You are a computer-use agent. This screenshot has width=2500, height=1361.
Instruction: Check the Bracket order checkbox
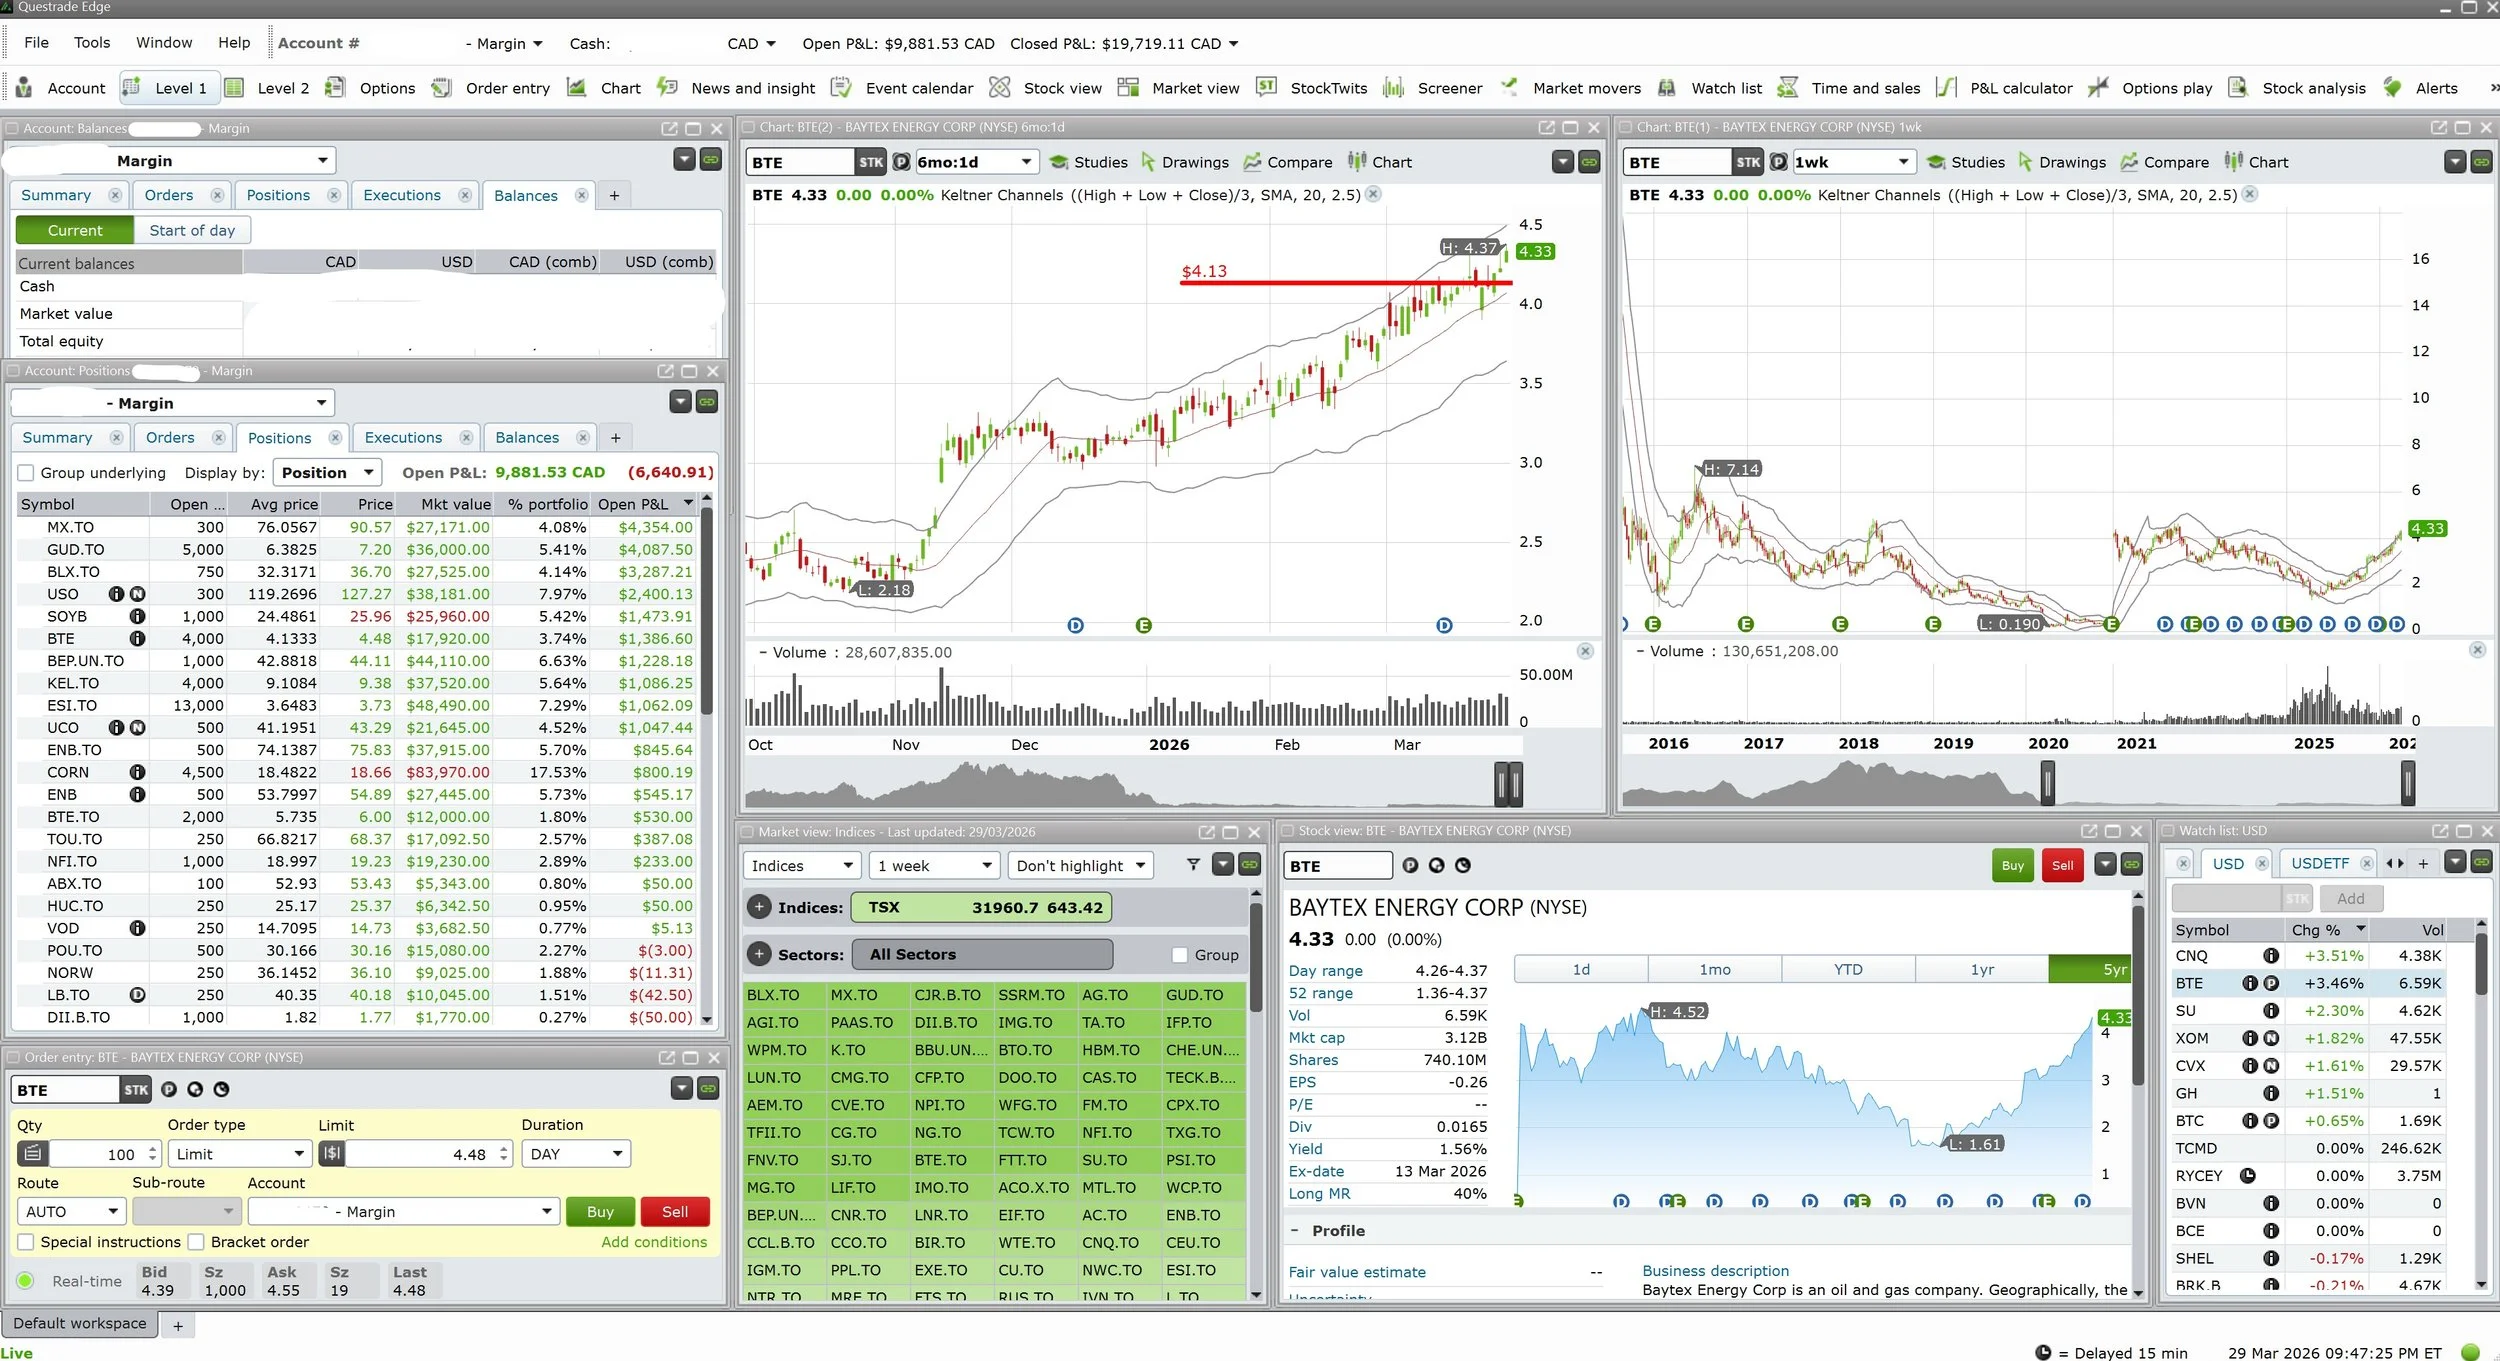point(197,1242)
